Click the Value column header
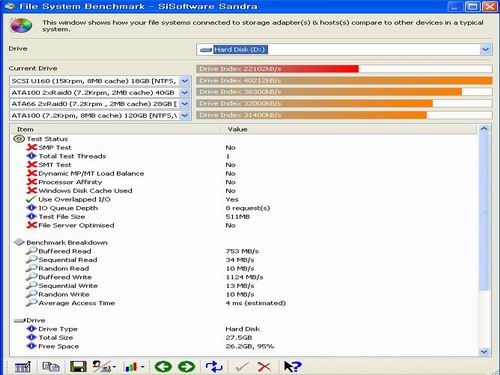Image resolution: width=500 pixels, height=375 pixels. coord(349,129)
